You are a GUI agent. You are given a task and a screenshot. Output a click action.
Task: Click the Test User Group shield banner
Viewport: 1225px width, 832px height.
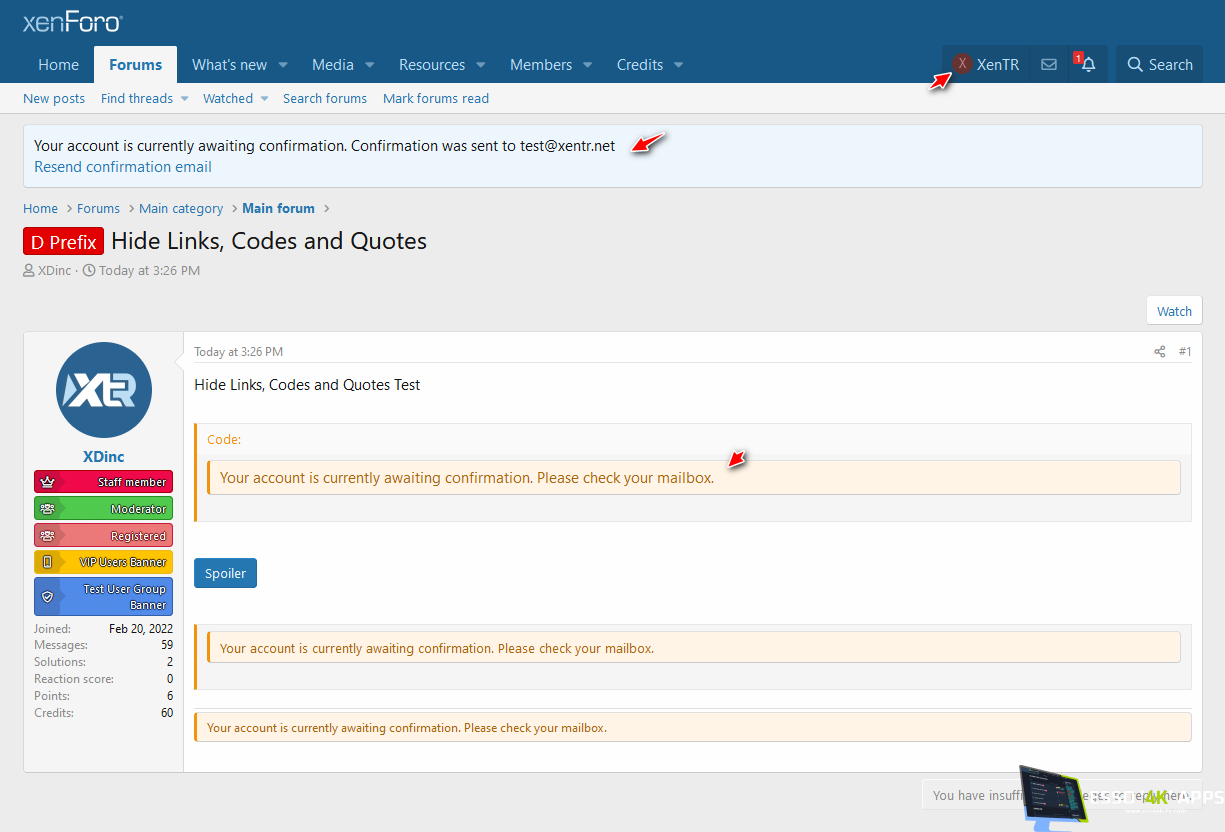coord(103,596)
